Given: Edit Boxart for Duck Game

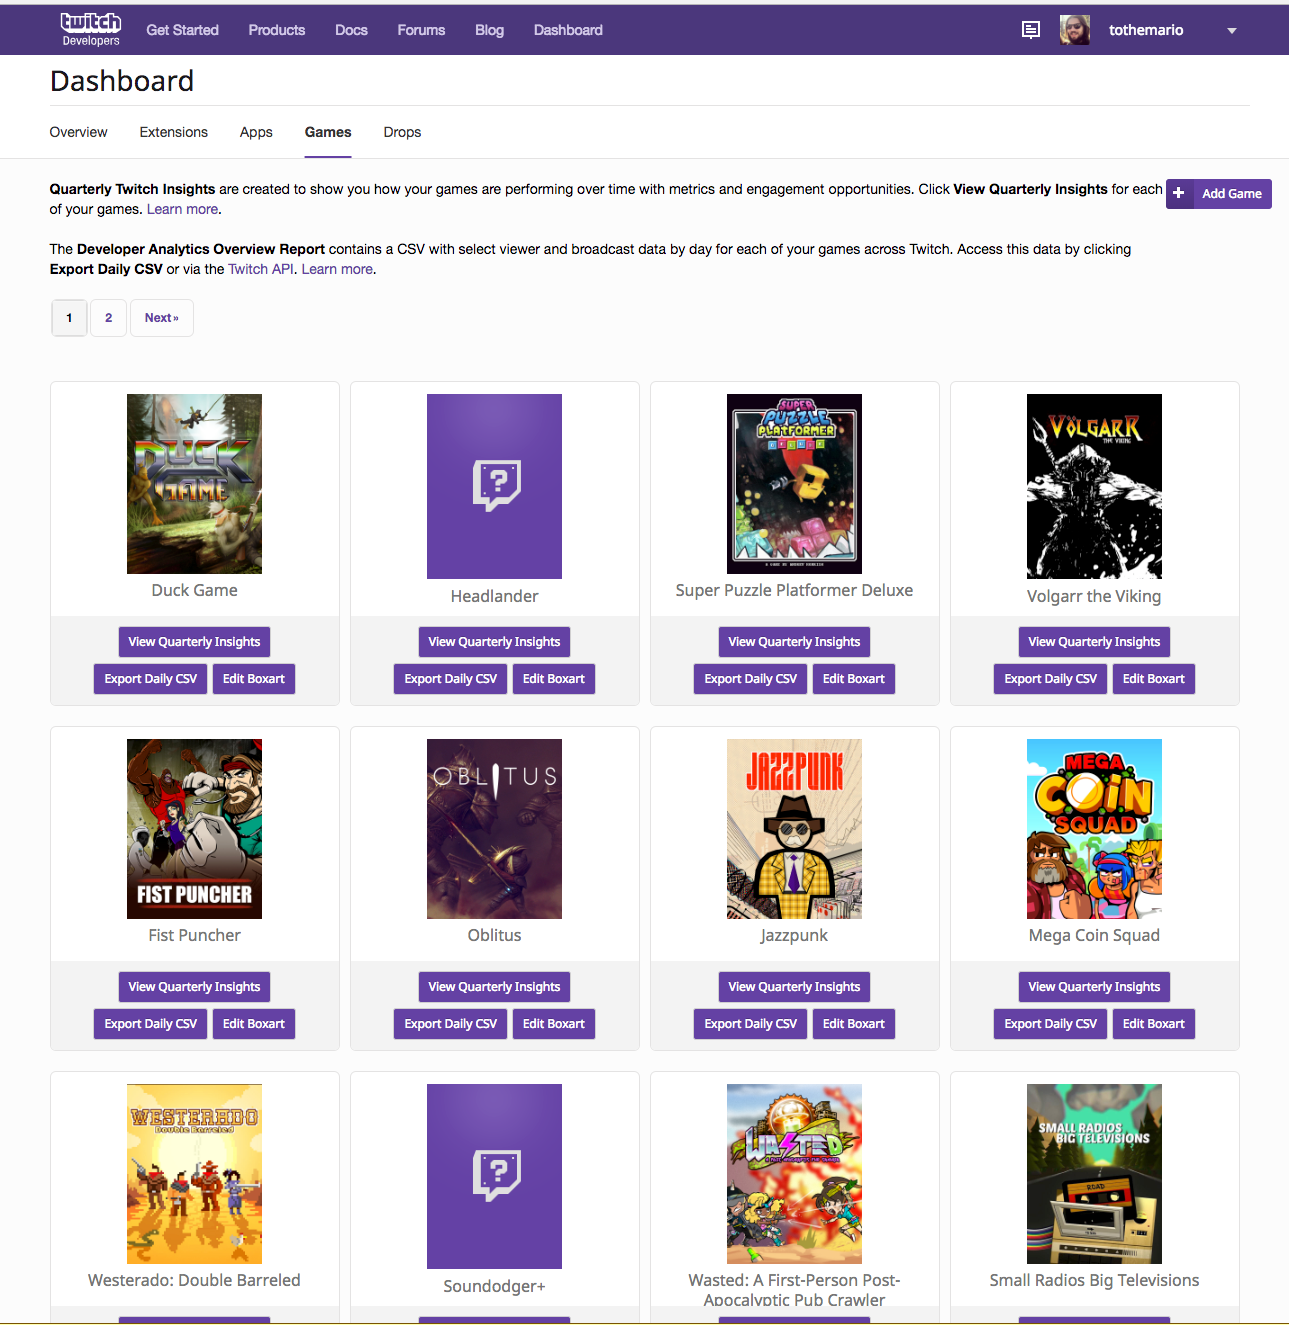Looking at the screenshot, I should coord(253,679).
